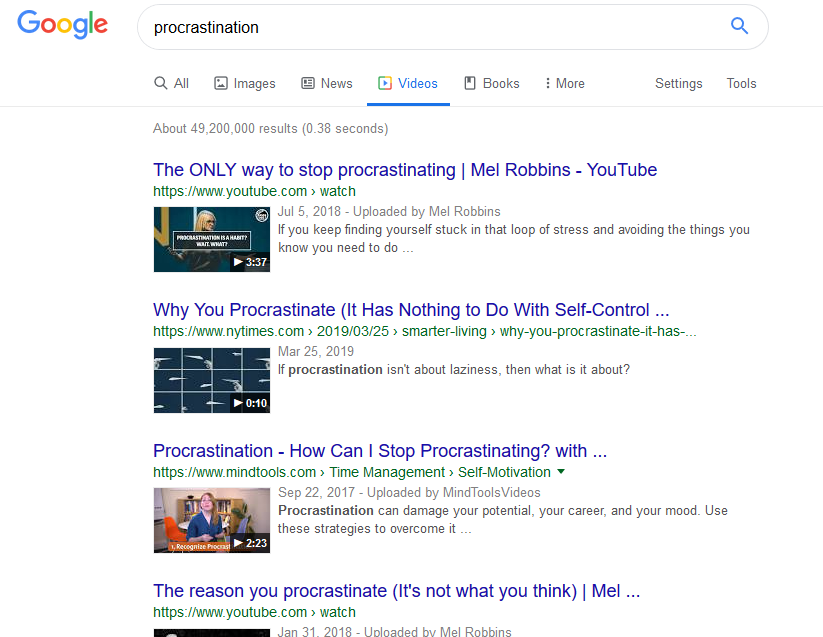Click the "About 49,200,000 results" text
Viewport: 823px width, 637px height.
[270, 129]
